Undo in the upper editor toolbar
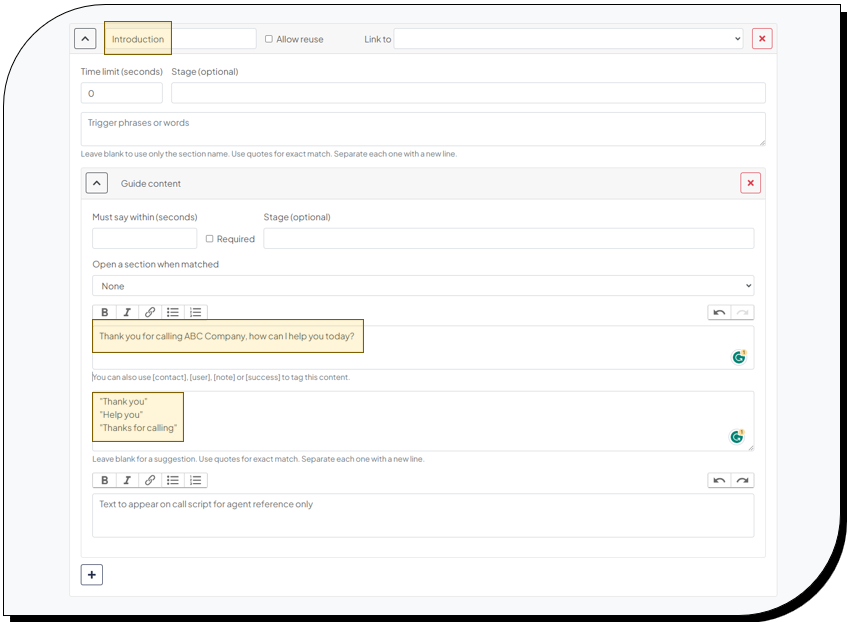The image size is (849, 622). click(719, 312)
